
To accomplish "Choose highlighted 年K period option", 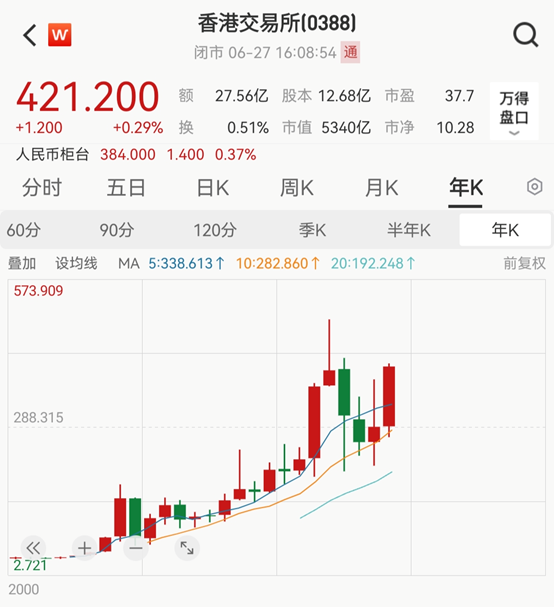I will click(505, 230).
